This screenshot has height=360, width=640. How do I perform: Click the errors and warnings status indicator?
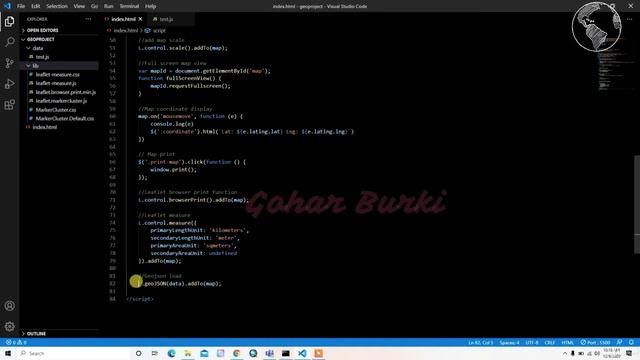[16, 342]
